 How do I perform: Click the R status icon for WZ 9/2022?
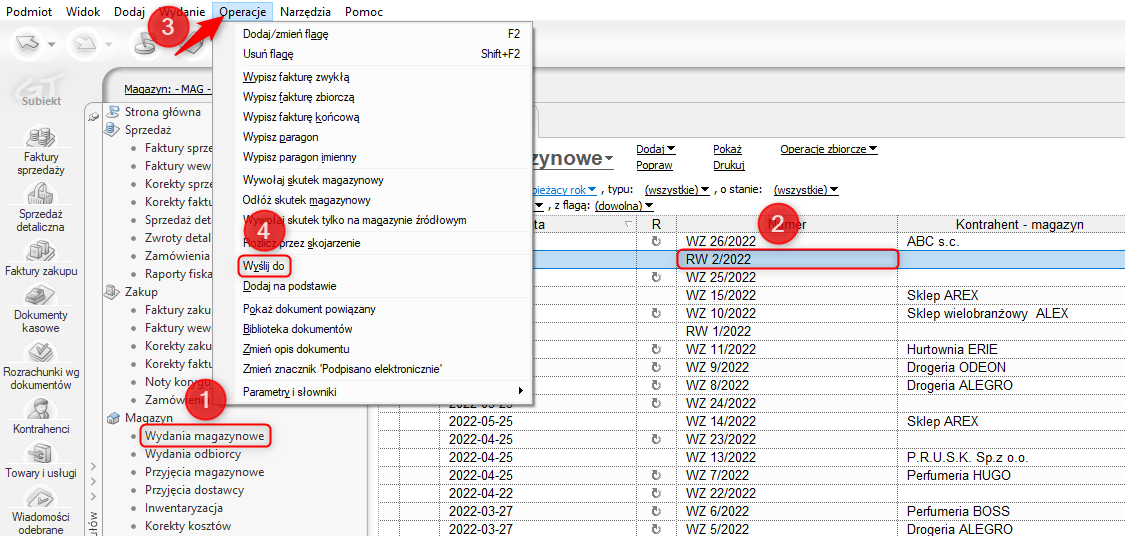point(655,367)
